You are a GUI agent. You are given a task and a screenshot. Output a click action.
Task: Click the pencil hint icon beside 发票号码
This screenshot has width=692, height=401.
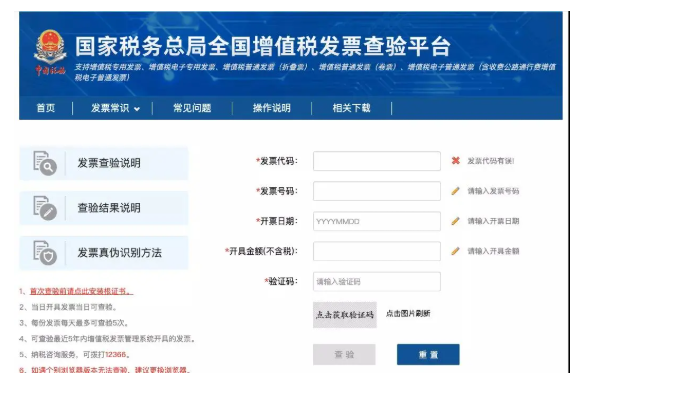[455, 191]
